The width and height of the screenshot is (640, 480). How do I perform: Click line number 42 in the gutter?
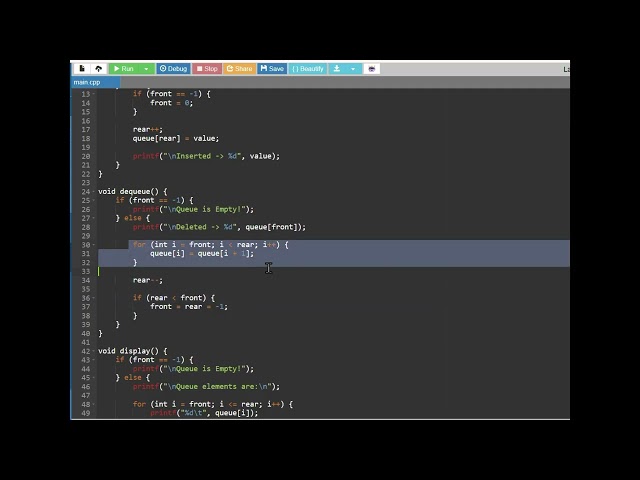tap(86, 351)
